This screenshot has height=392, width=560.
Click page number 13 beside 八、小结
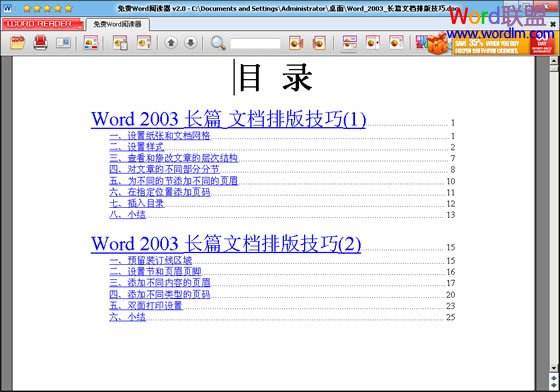[451, 215]
